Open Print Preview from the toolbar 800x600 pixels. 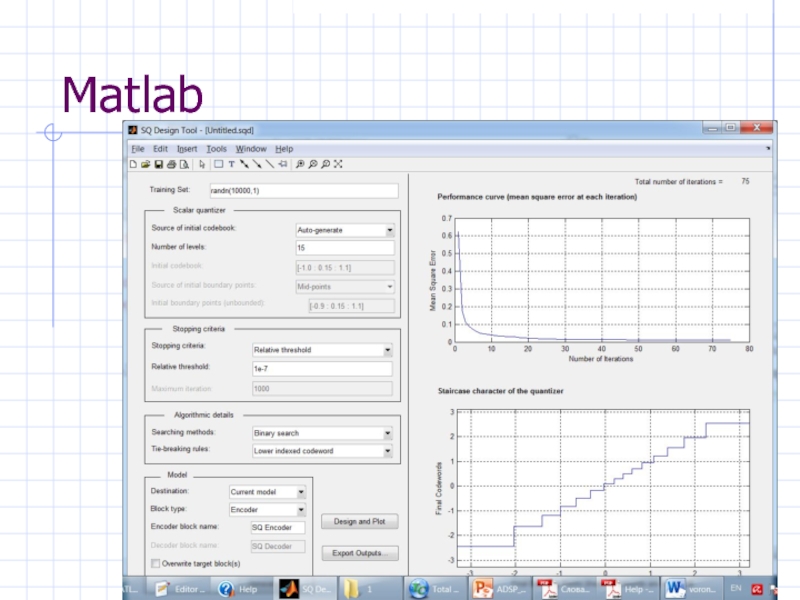[x=184, y=164]
